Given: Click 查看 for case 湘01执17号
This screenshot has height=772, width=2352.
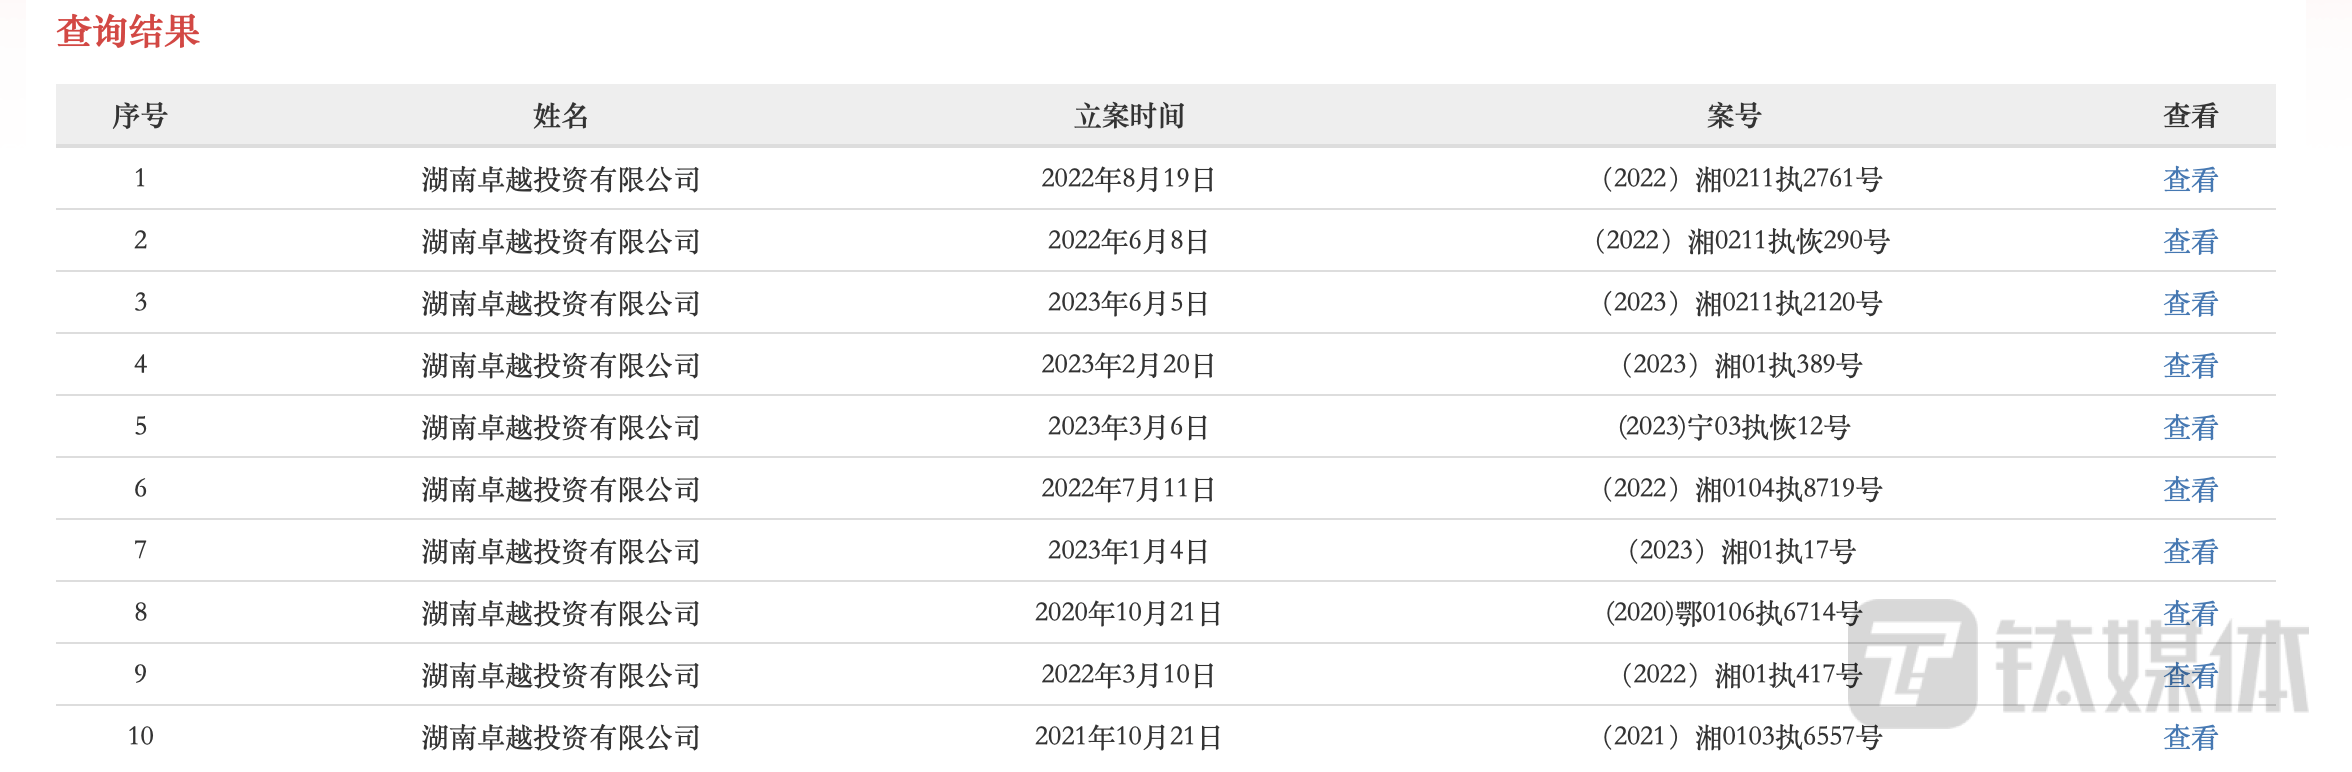Looking at the screenshot, I should (2190, 551).
